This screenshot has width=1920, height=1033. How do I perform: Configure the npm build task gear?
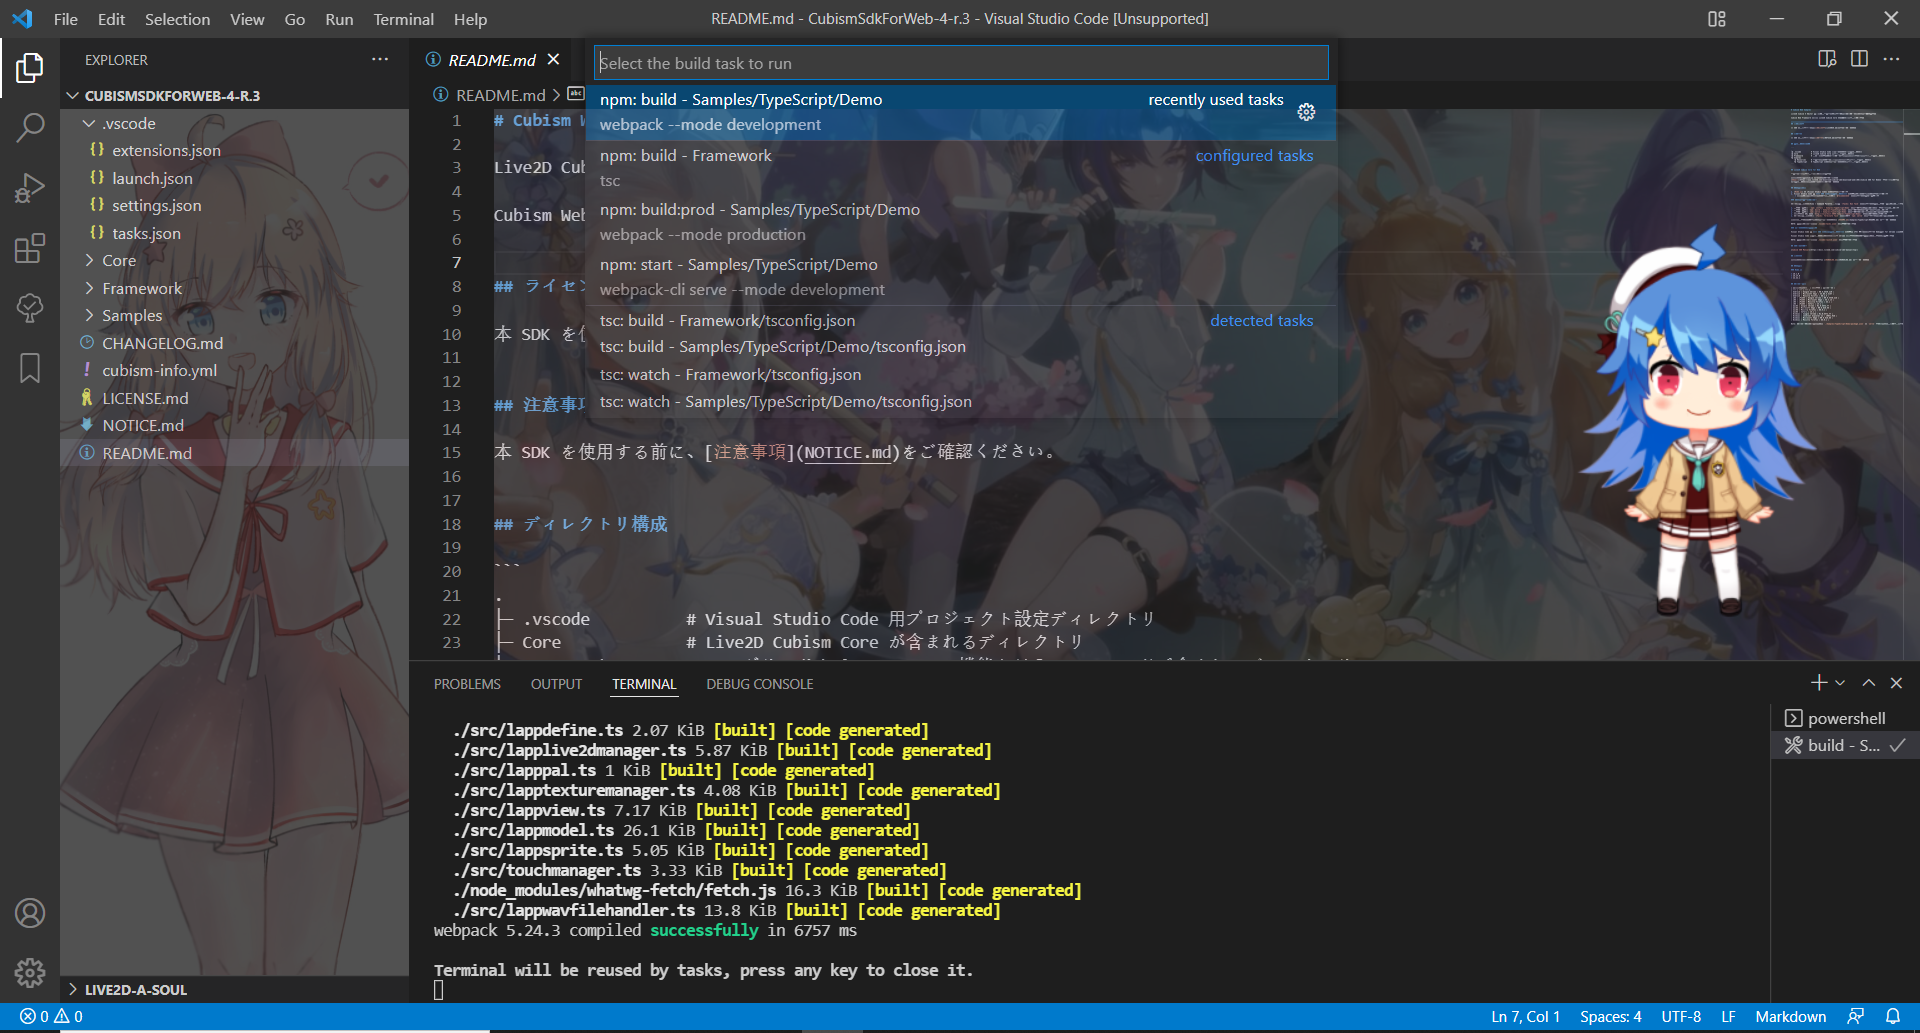pos(1306,112)
